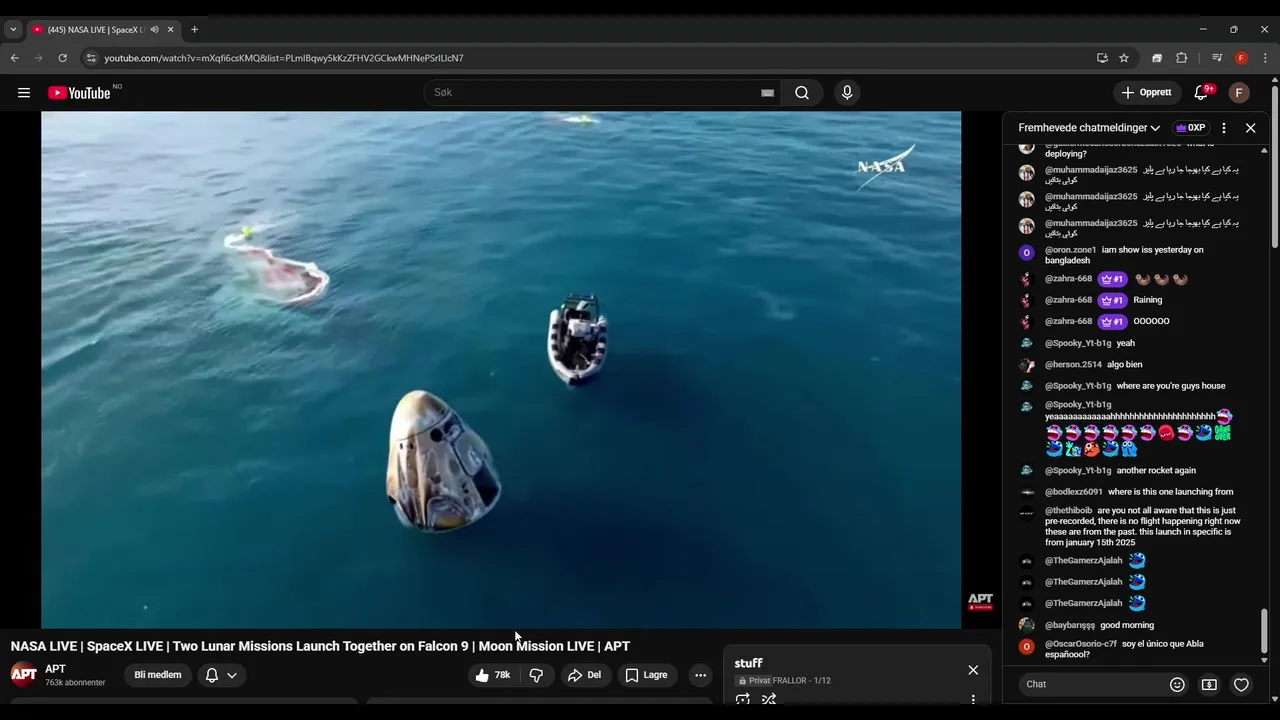The height and width of the screenshot is (720, 1280).
Task: Toggle playlist shuffle
Action: [x=769, y=700]
